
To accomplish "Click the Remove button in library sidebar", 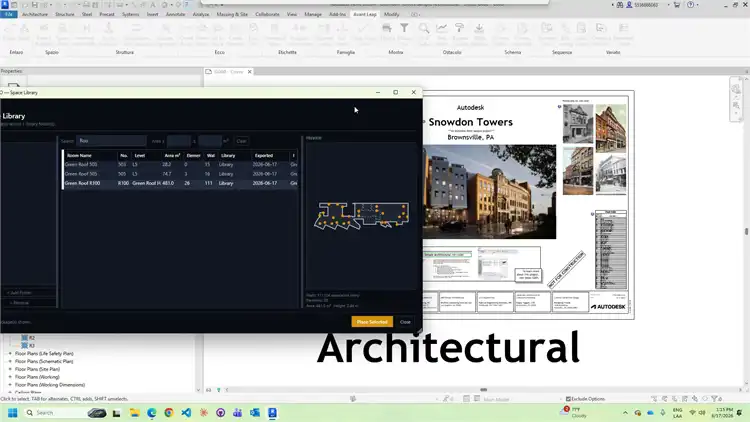I will click(29, 303).
